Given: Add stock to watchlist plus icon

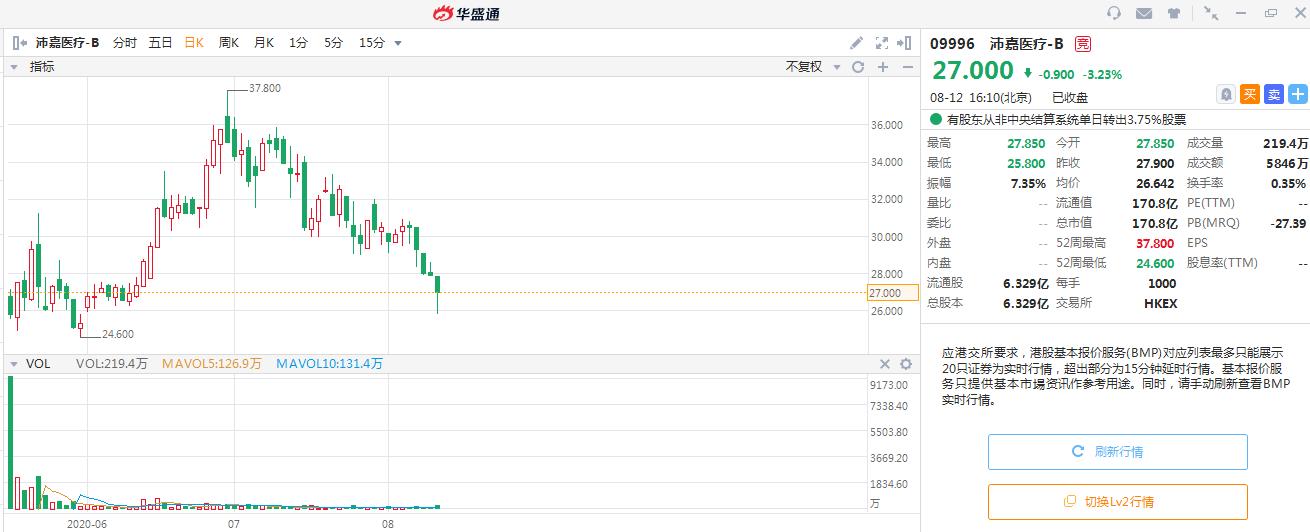Looking at the screenshot, I should [1297, 94].
